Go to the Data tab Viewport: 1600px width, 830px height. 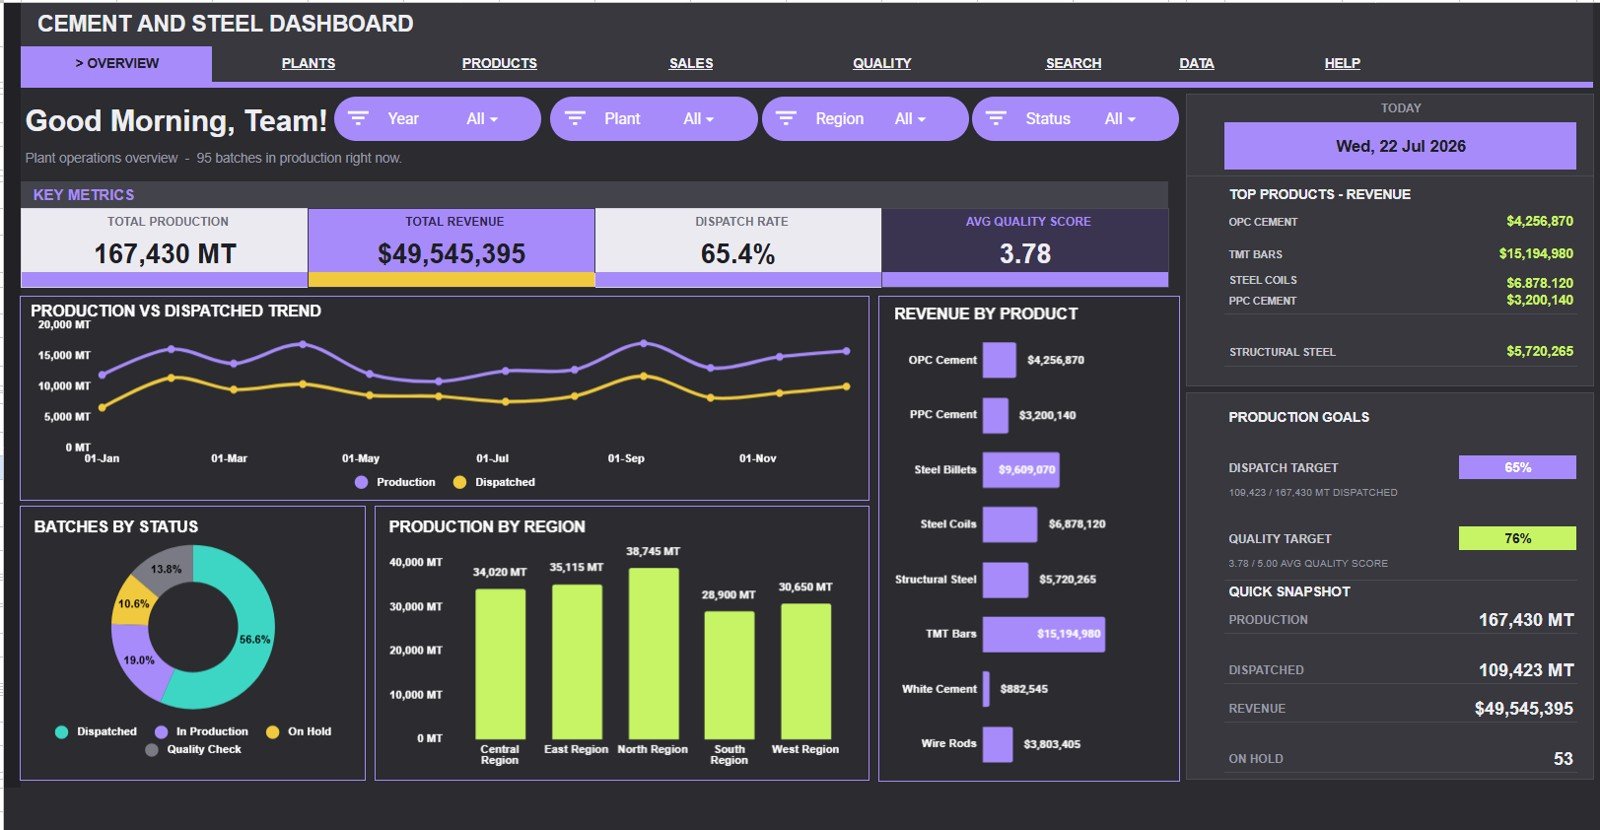point(1196,63)
